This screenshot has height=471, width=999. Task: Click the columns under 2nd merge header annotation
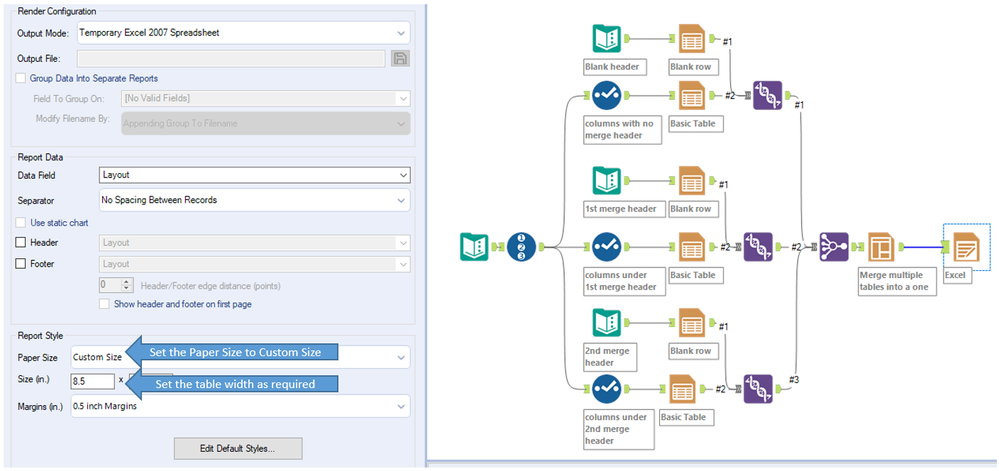[619, 429]
